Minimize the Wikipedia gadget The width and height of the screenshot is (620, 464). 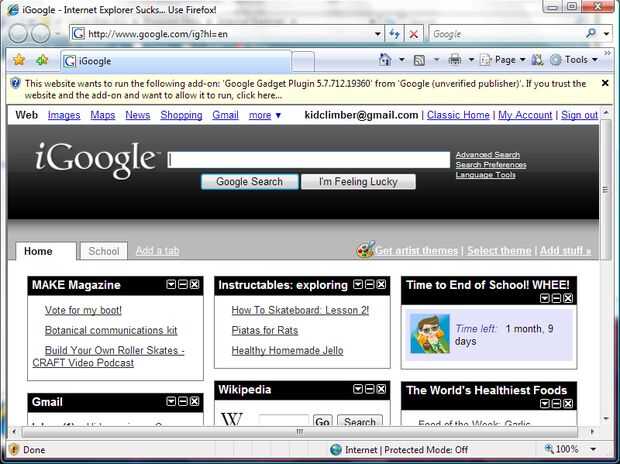click(369, 389)
